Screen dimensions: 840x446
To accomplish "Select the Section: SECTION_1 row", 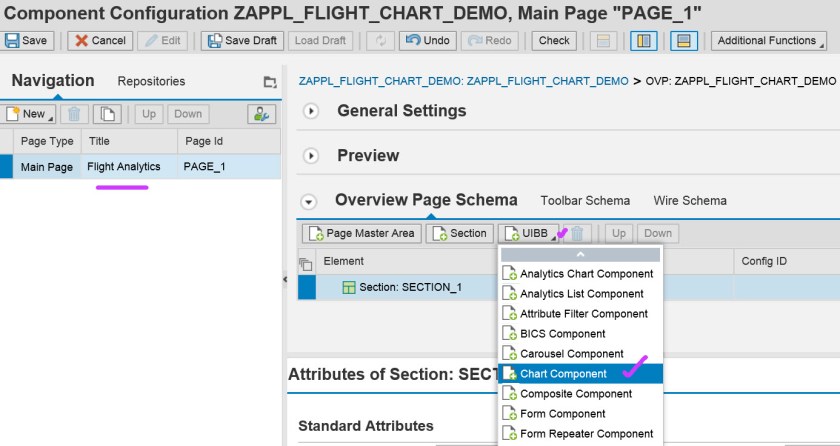I will (x=410, y=287).
